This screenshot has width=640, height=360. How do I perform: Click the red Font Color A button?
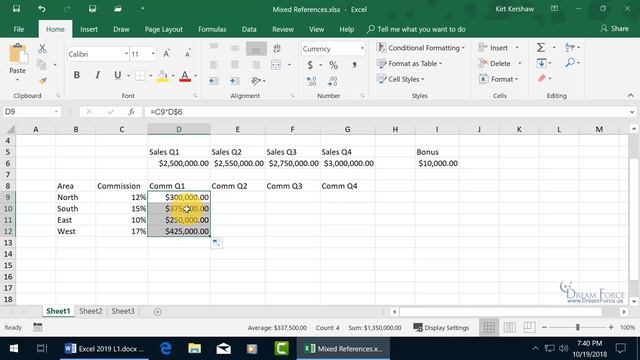coord(185,76)
